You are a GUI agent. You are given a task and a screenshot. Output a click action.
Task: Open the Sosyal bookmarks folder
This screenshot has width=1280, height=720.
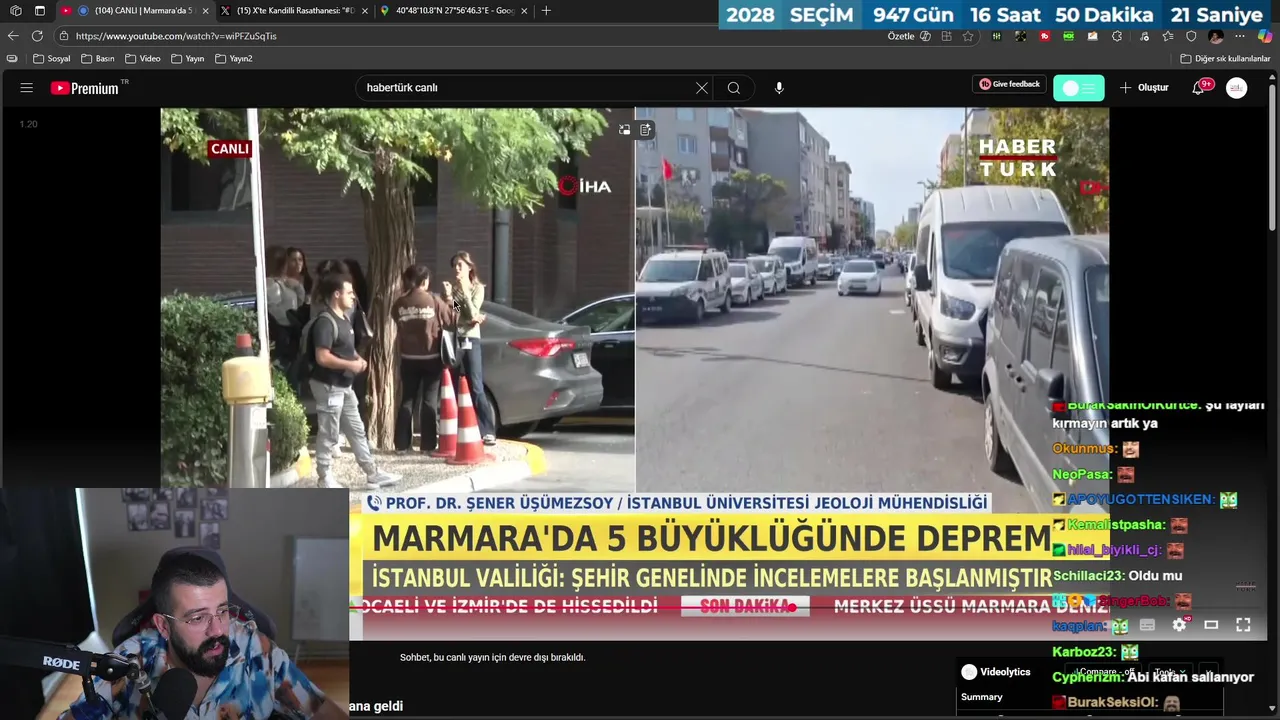pyautogui.click(x=52, y=59)
